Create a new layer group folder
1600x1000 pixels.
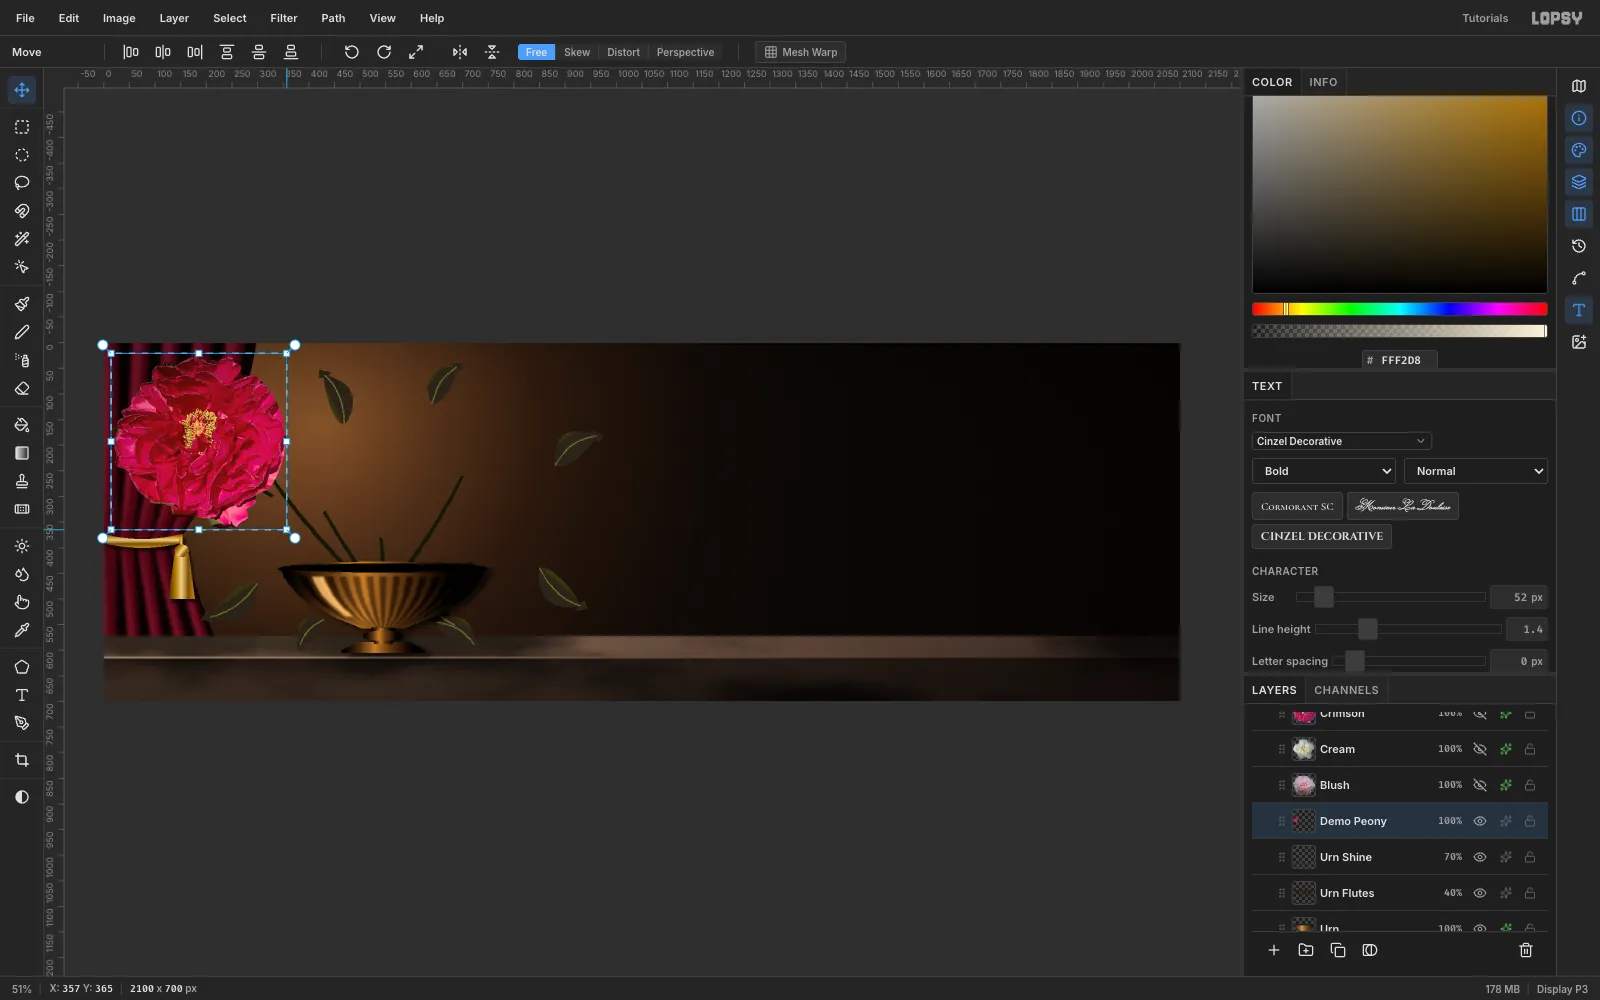coord(1306,950)
